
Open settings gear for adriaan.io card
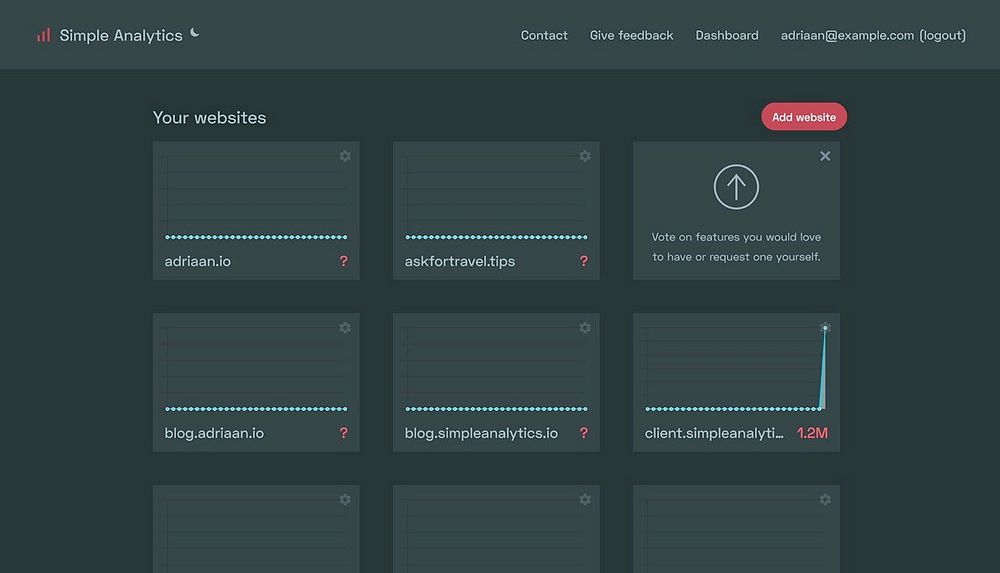(x=345, y=156)
